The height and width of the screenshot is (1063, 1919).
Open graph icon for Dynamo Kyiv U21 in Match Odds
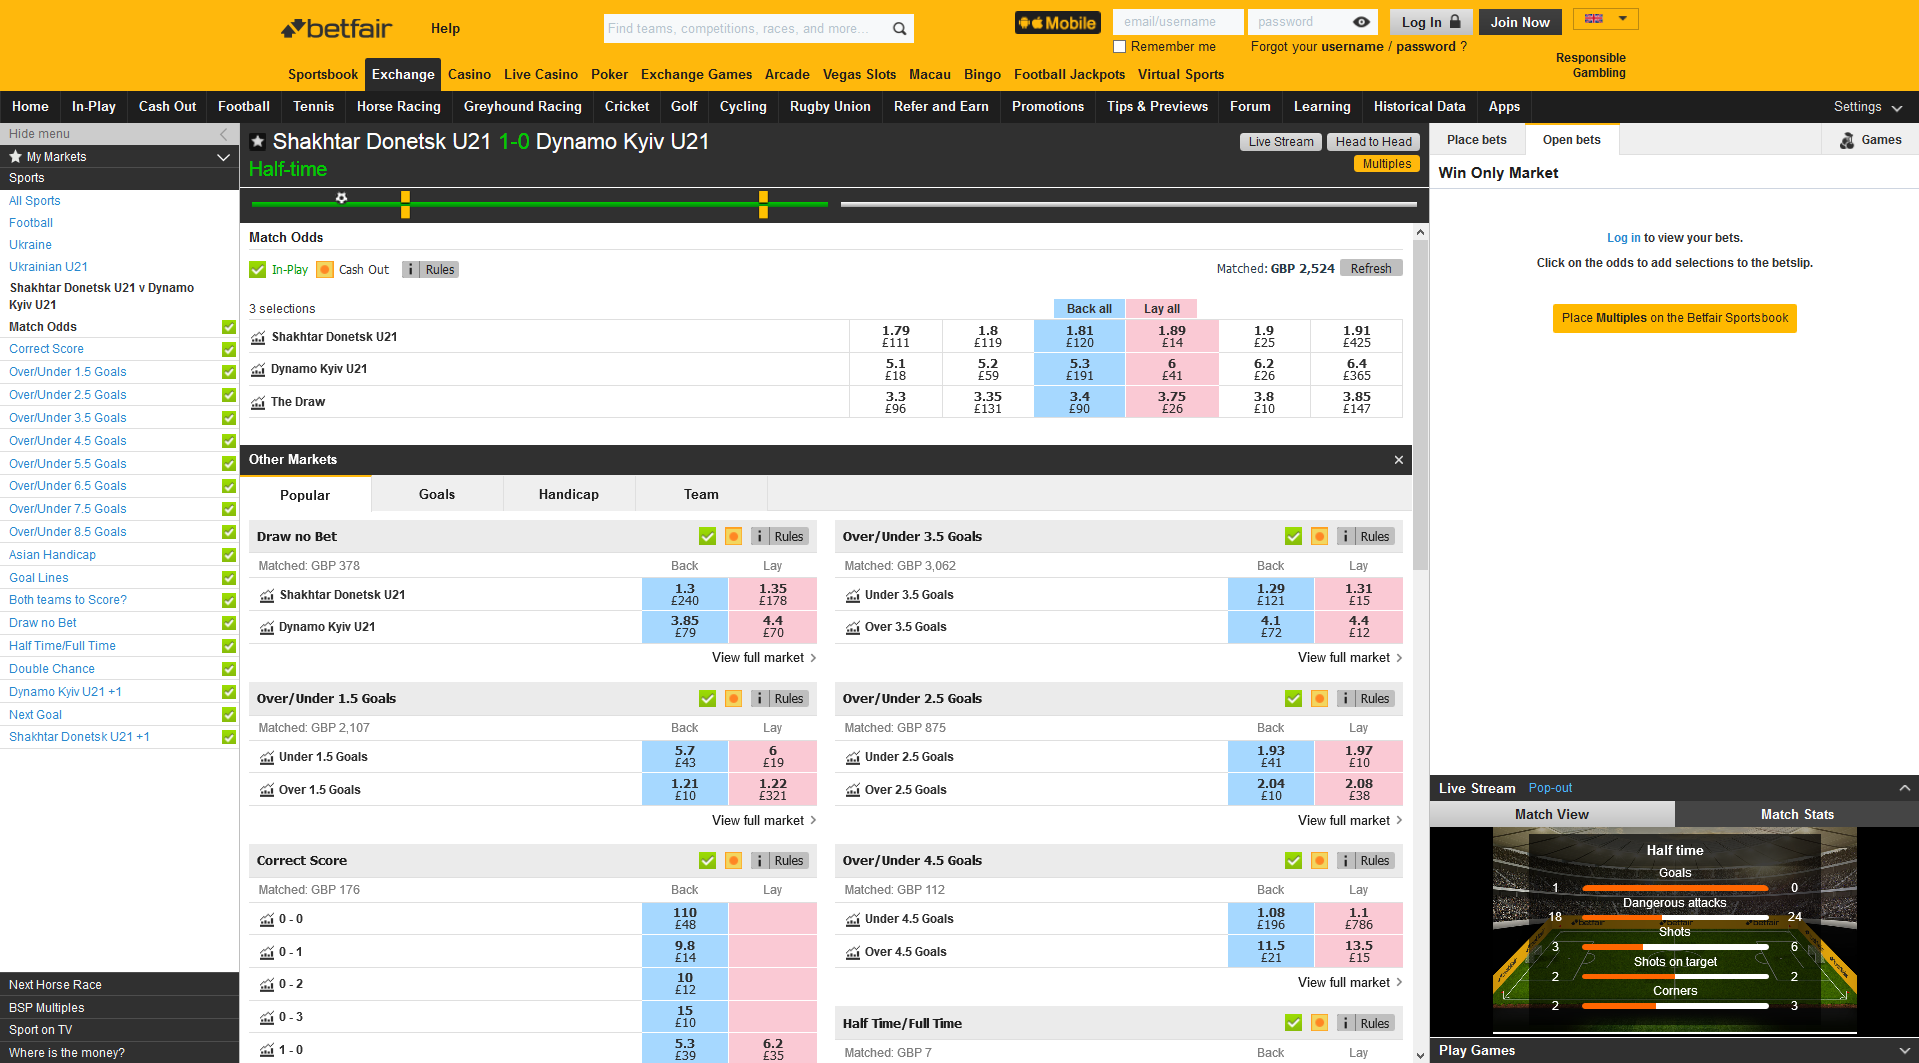point(258,369)
